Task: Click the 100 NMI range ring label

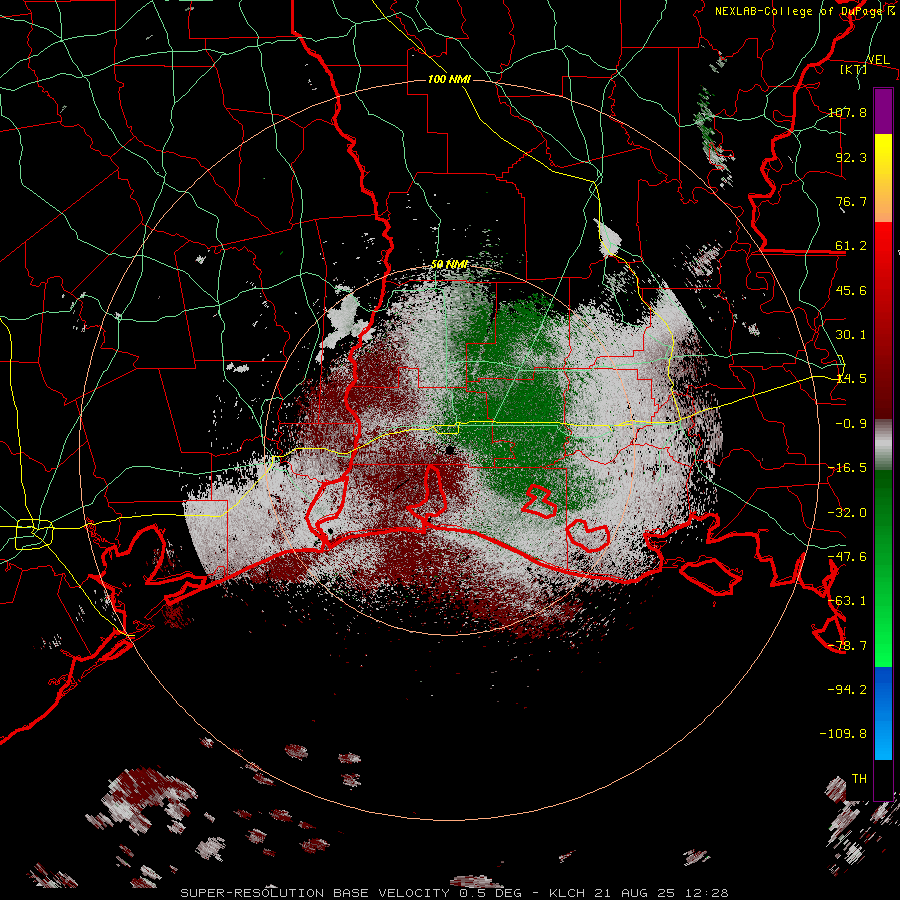Action: click(449, 79)
